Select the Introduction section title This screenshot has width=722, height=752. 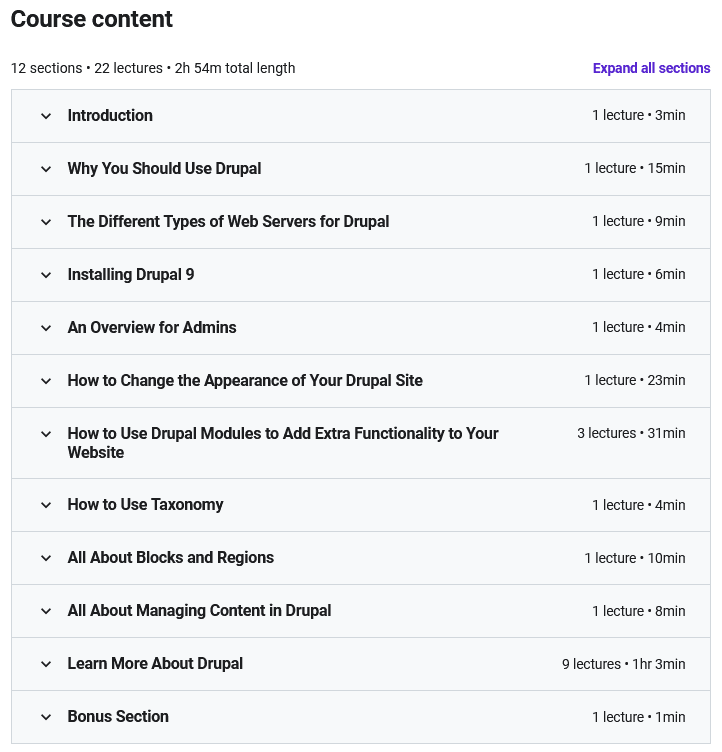pyautogui.click(x=110, y=116)
